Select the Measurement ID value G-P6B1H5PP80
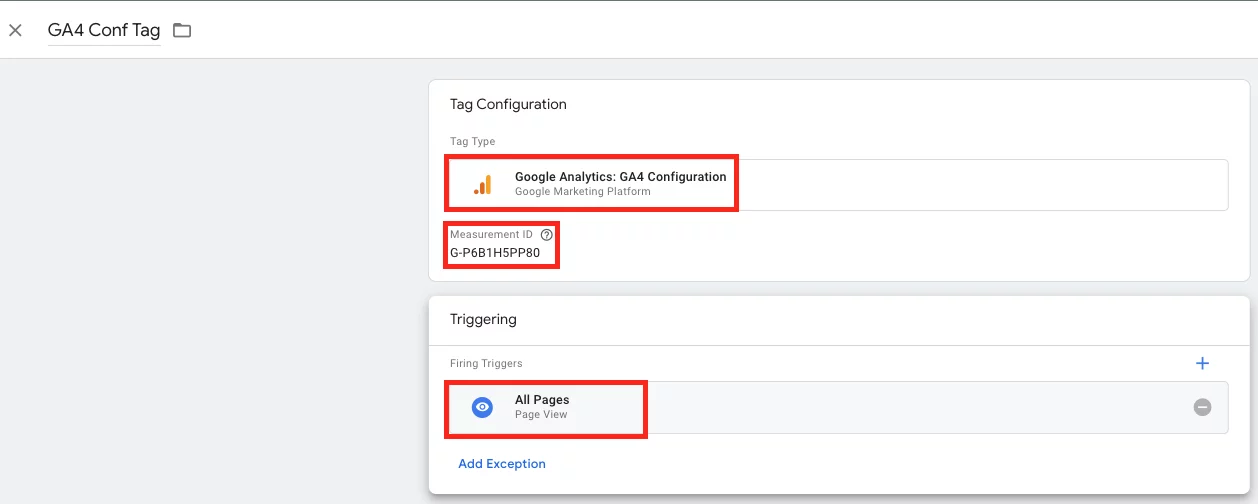The height and width of the screenshot is (504, 1258). coord(495,253)
